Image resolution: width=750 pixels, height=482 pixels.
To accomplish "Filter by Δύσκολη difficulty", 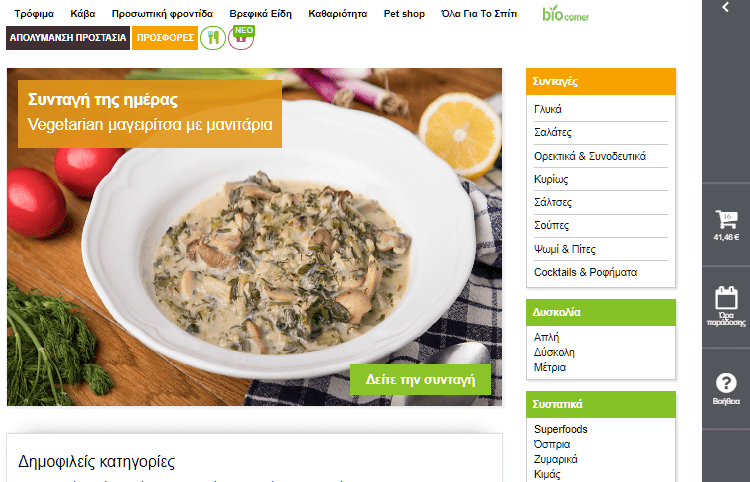I will point(554,352).
